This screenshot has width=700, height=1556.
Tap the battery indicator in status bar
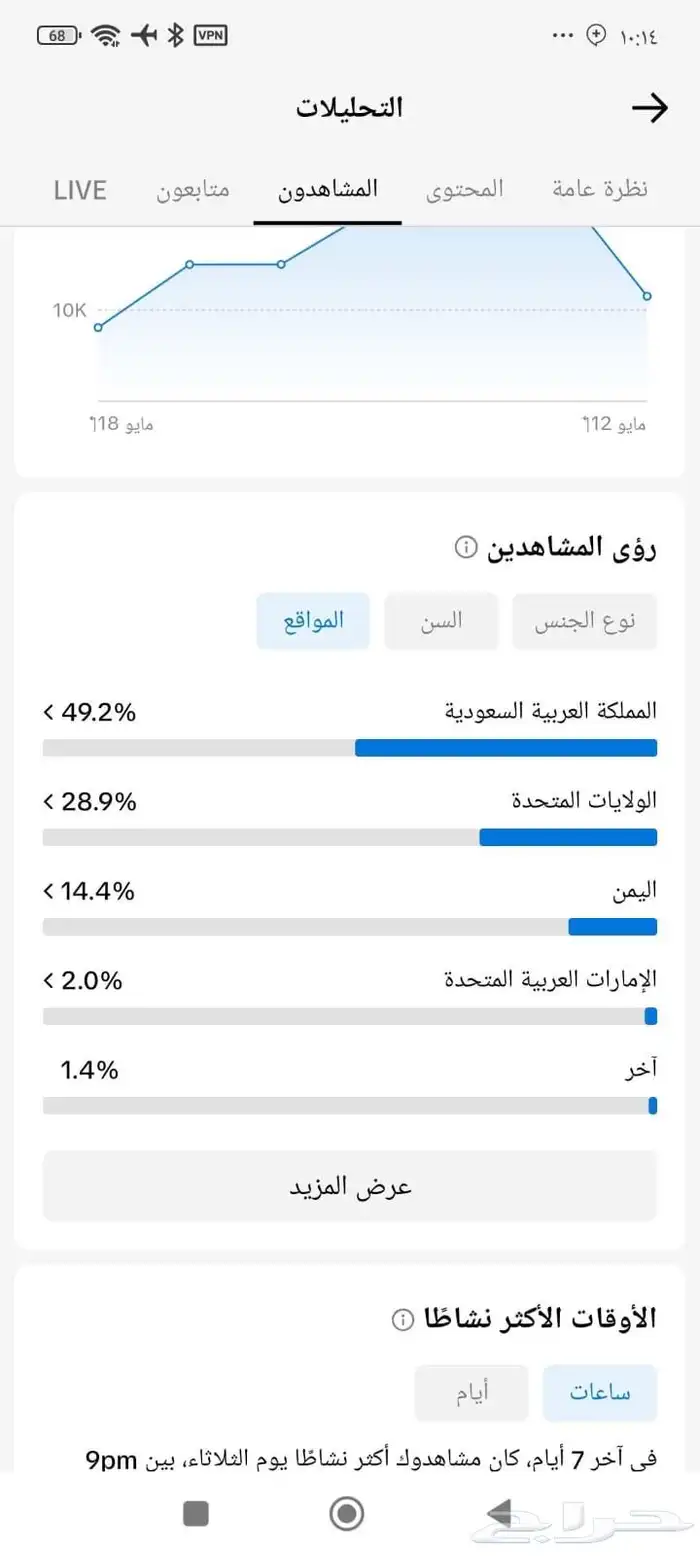pos(59,36)
